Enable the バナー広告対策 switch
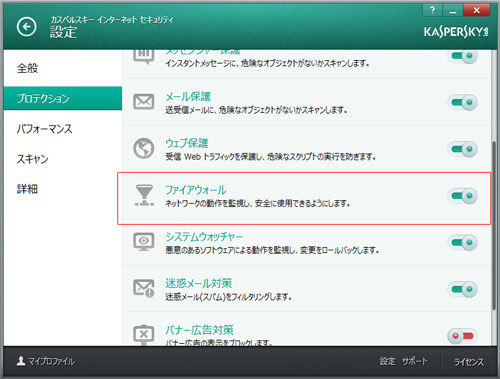Image resolution: width=500 pixels, height=379 pixels. point(463,336)
